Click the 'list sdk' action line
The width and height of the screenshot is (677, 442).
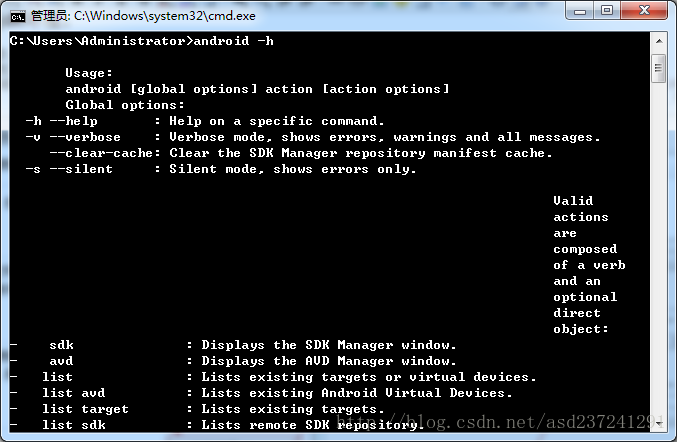[217, 425]
